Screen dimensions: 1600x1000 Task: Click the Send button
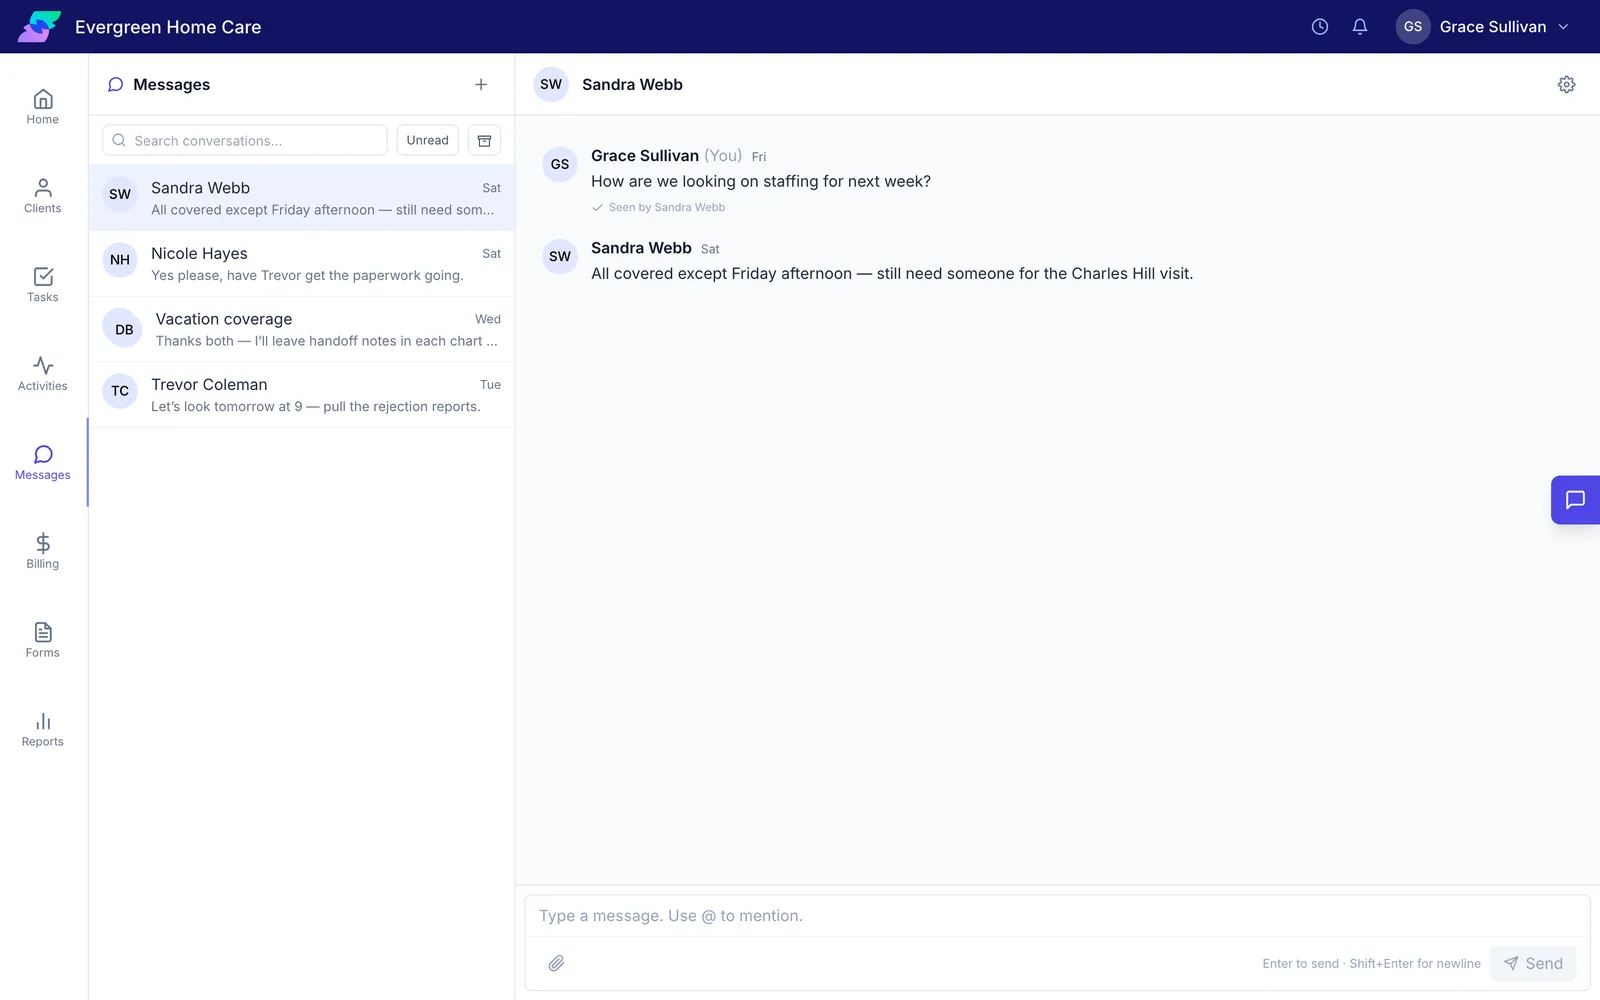1533,963
